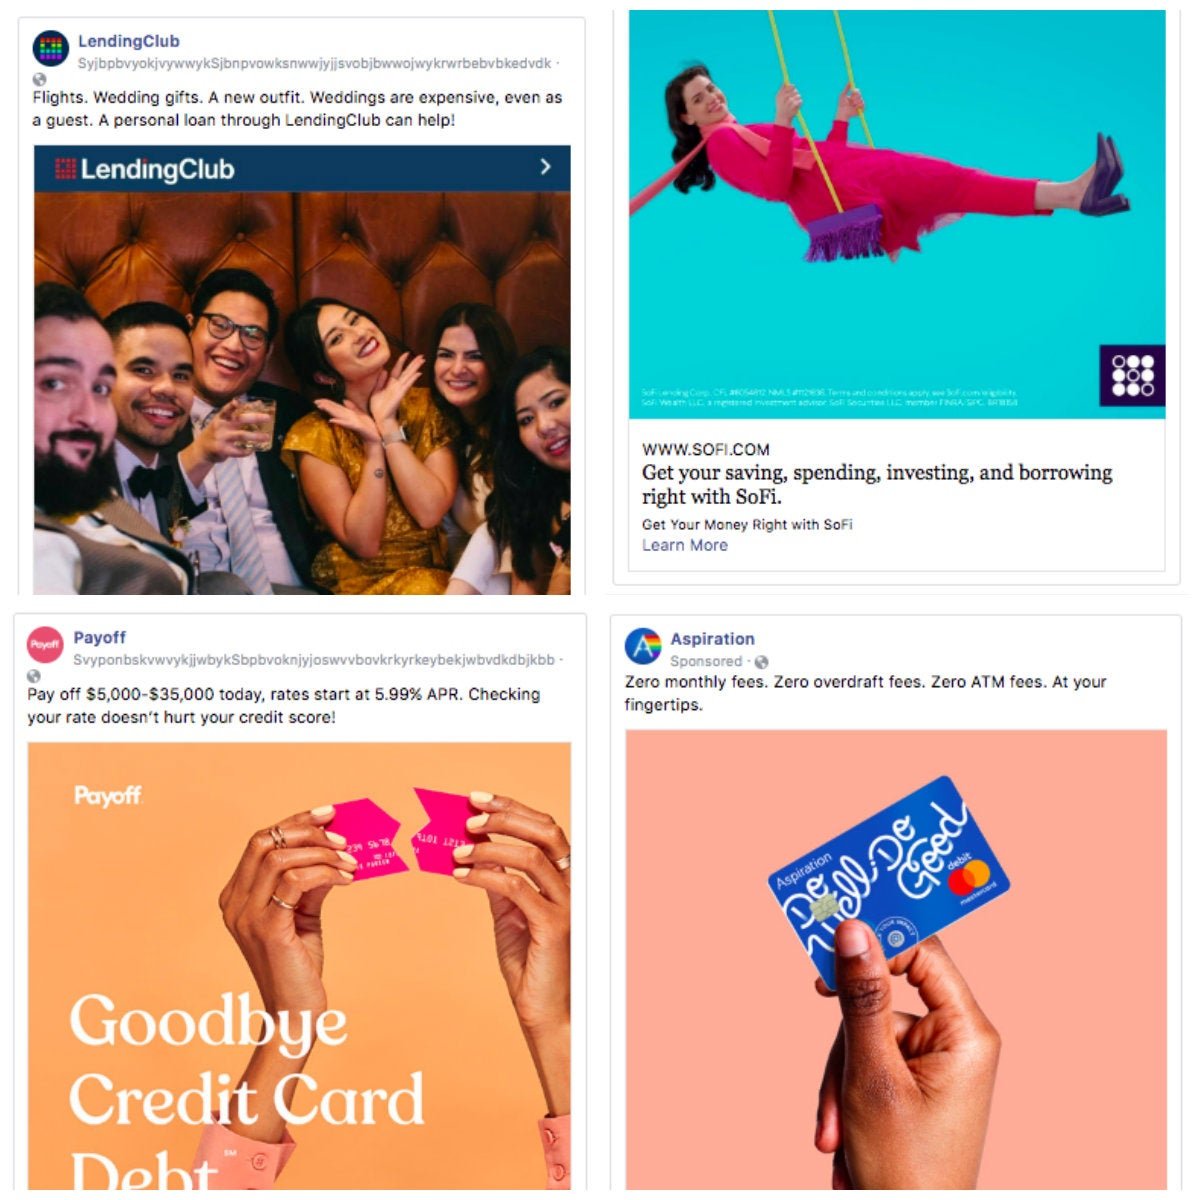1200x1200 pixels.
Task: Open the Aspiration blue debit card image
Action: [896, 960]
